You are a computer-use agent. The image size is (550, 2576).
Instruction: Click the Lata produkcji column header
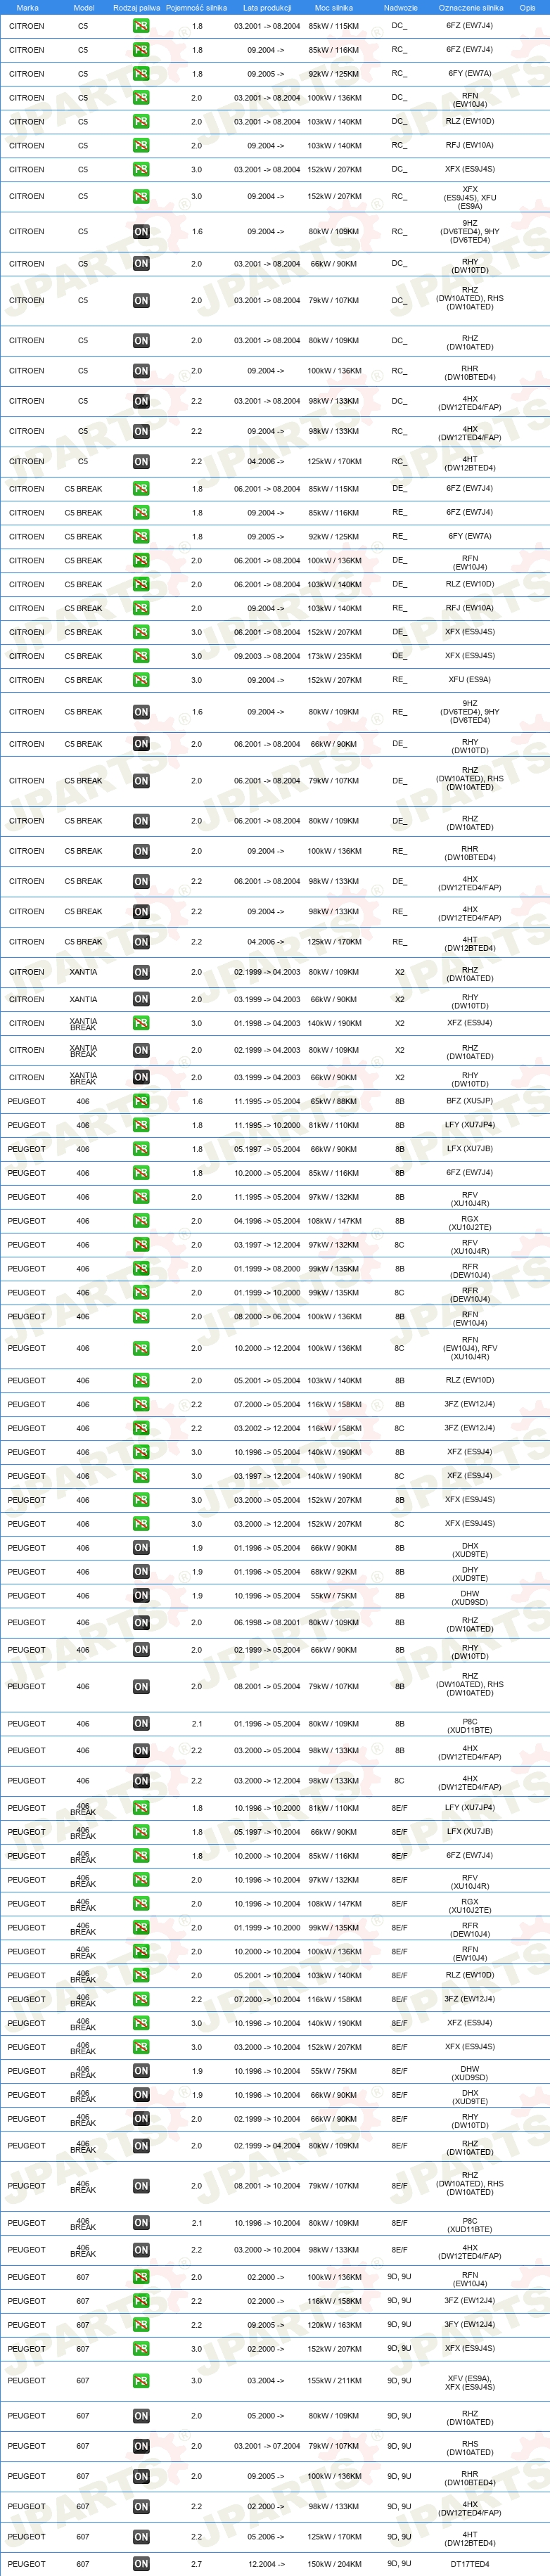click(x=267, y=7)
